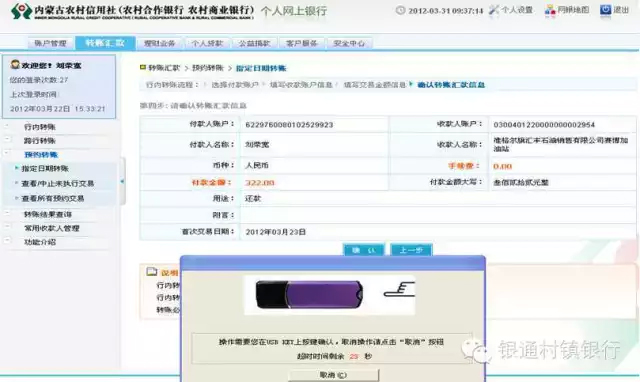Open 查看所有预约交易 in the sidebar

pos(53,198)
